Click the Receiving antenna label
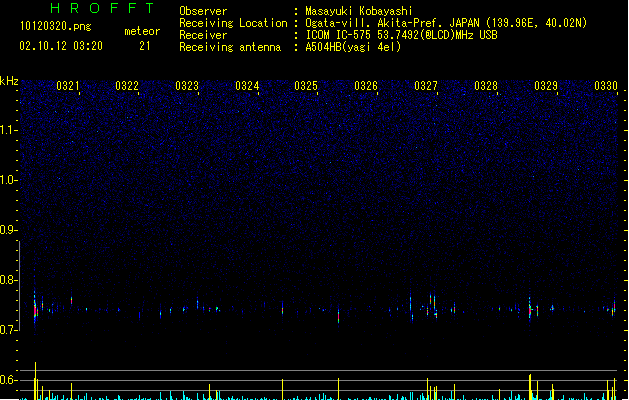Viewport: 629px width, 400px height. click(230, 47)
